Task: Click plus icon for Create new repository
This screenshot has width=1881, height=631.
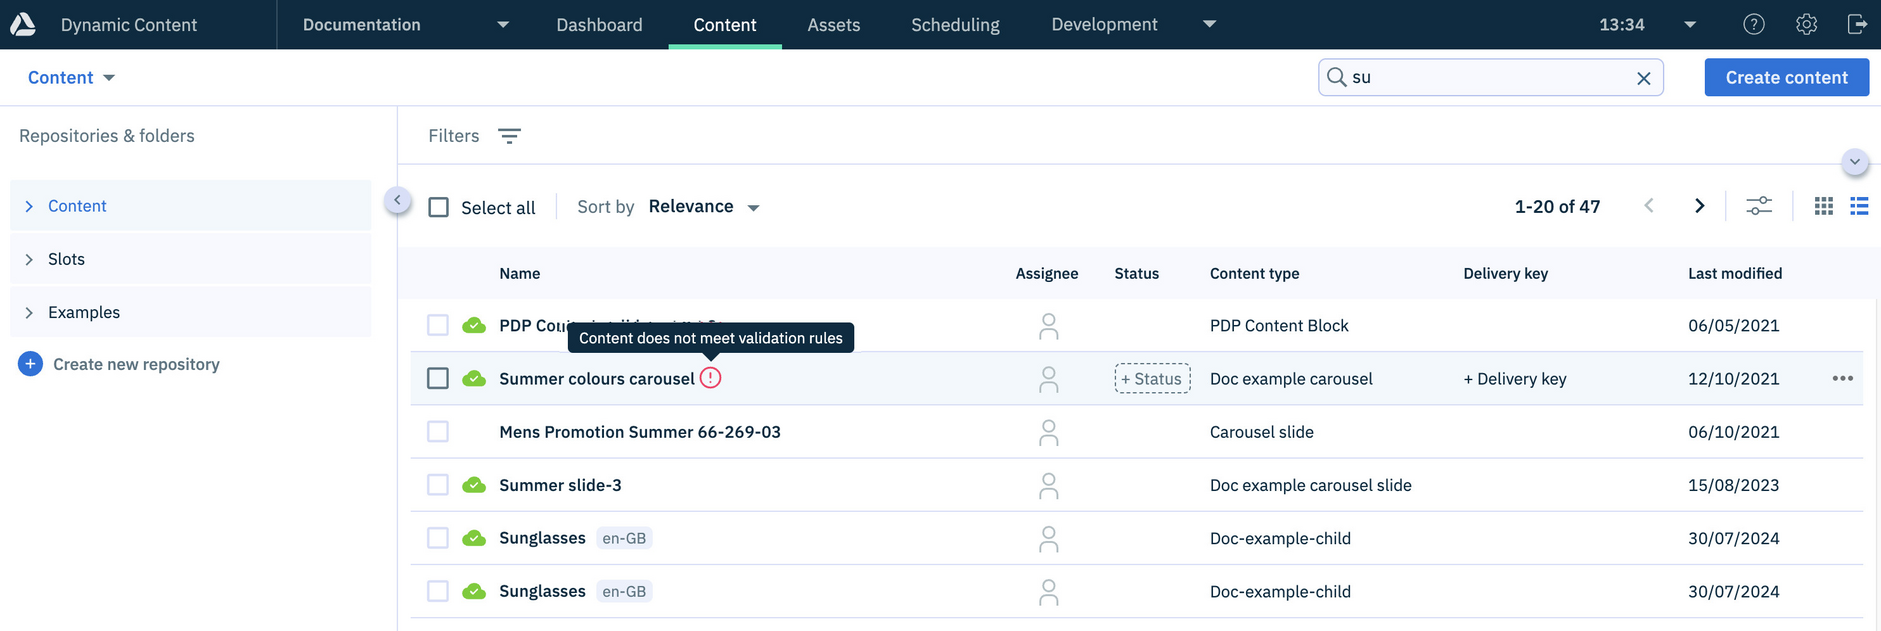Action: [30, 364]
